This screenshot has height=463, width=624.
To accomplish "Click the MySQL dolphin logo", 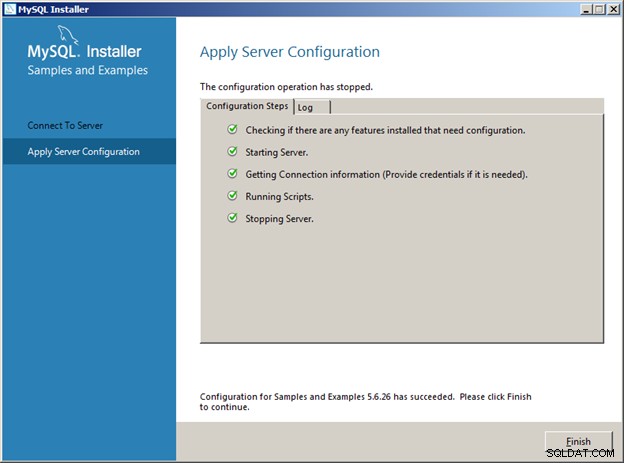I will click(x=68, y=35).
